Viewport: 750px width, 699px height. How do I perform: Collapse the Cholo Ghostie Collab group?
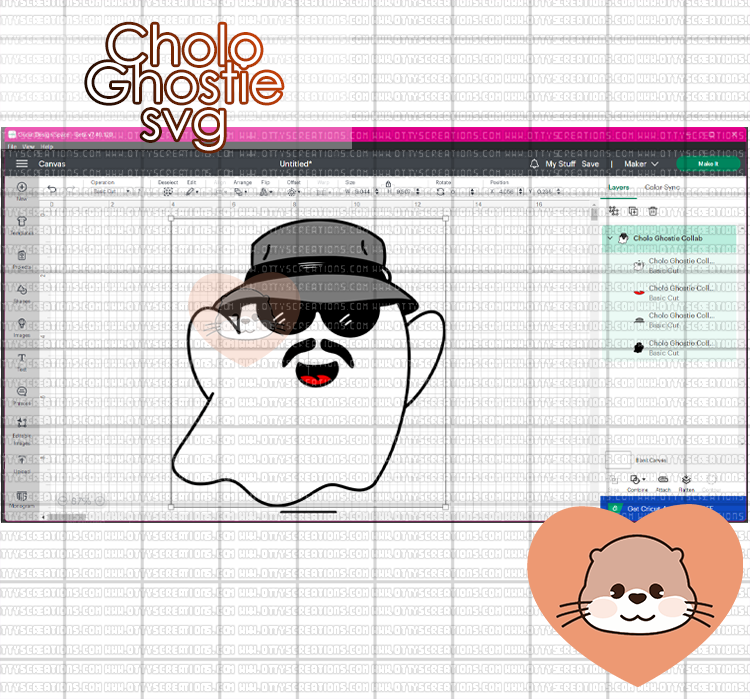tap(610, 238)
